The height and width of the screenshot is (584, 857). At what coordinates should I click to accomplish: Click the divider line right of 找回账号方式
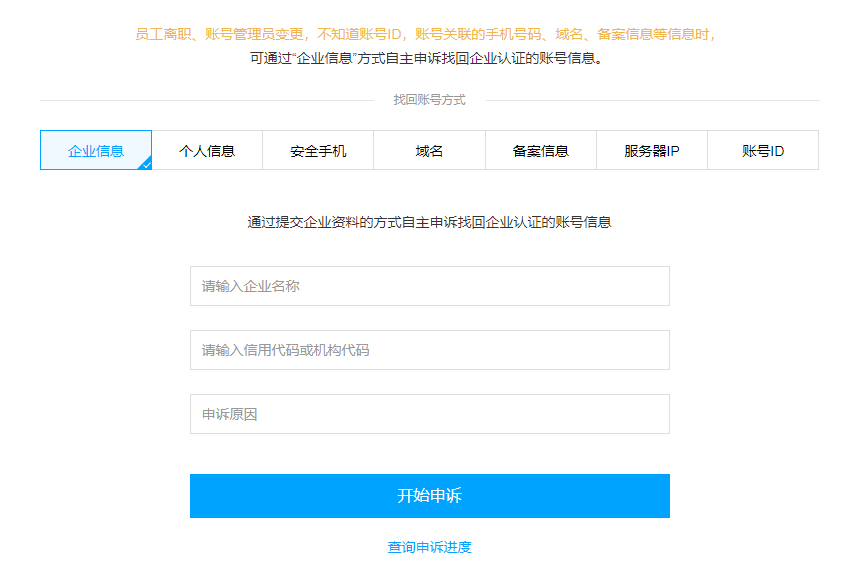click(x=653, y=101)
